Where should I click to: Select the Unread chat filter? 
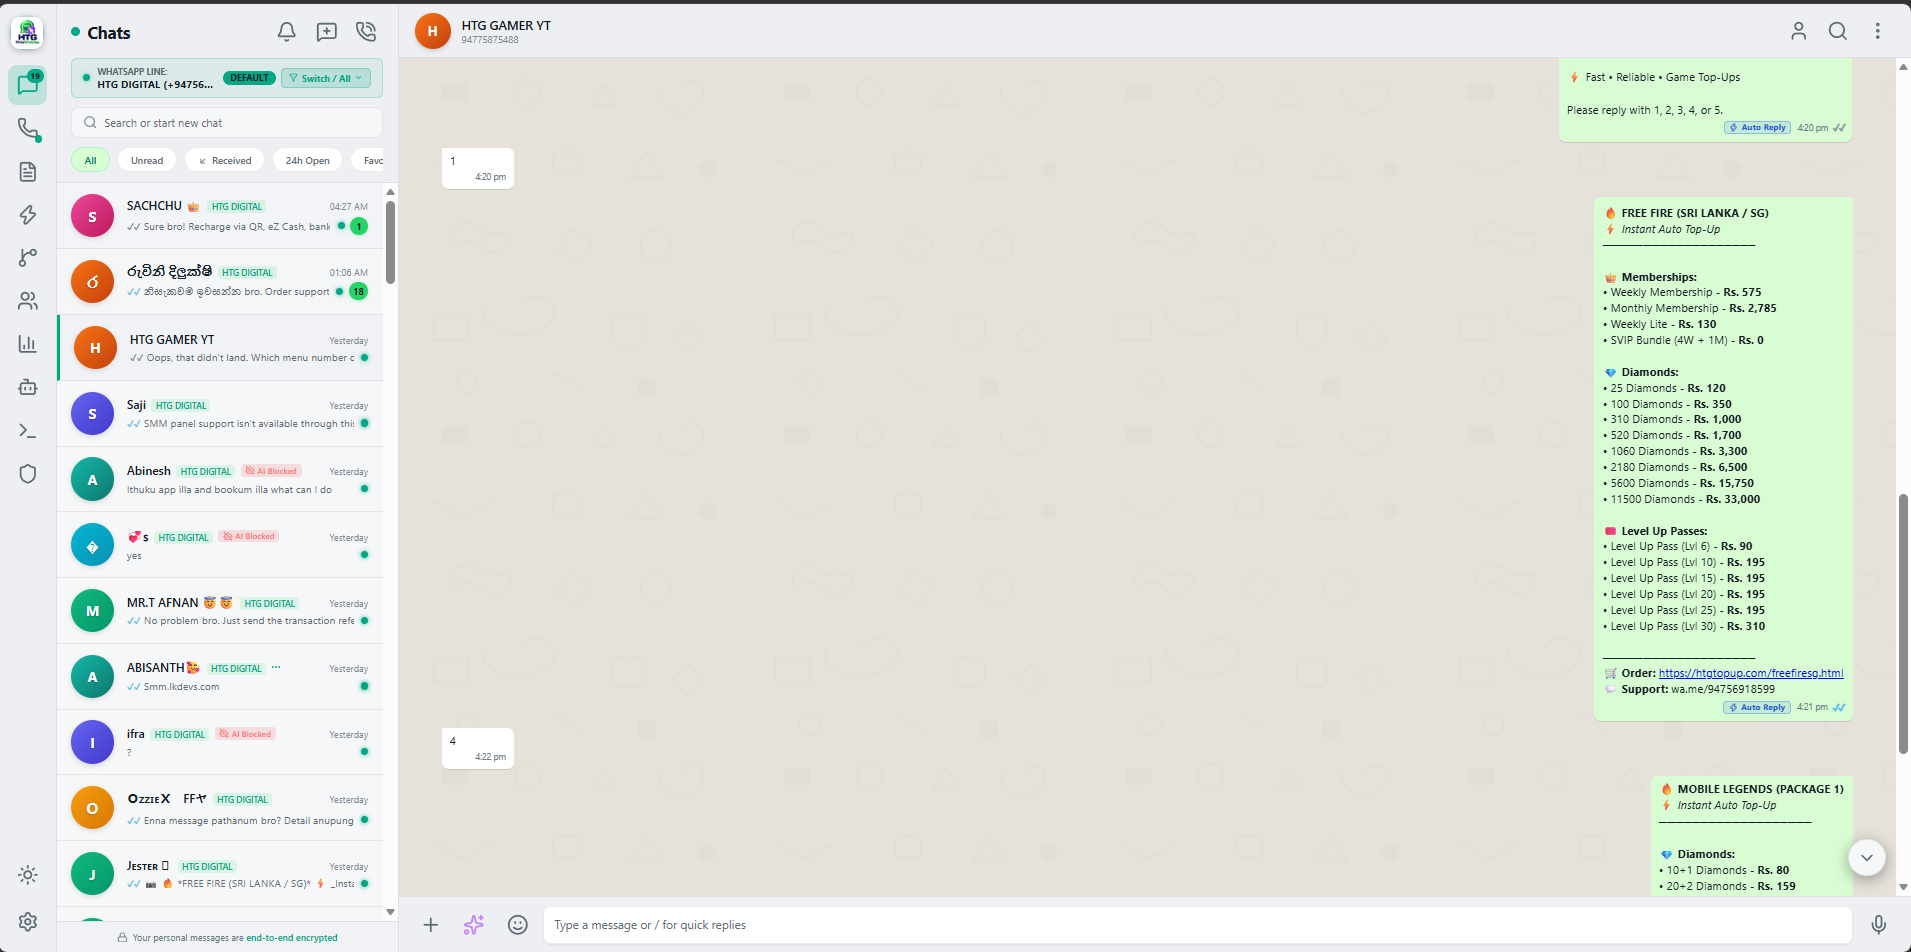[147, 160]
